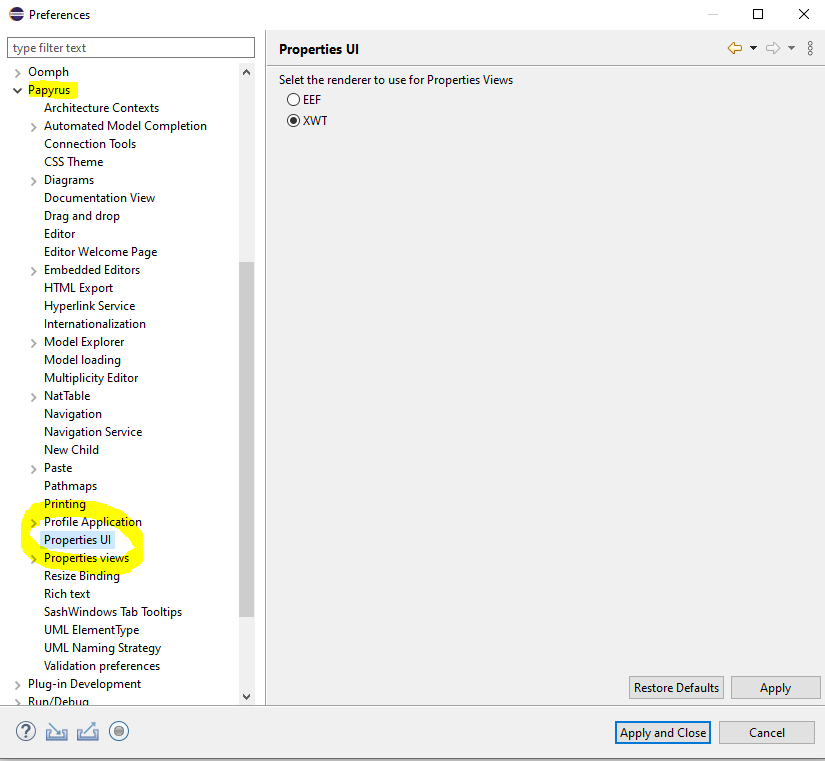Viewport: 825px width, 761px height.
Task: Select the Navigation tree item
Action: [x=73, y=414]
